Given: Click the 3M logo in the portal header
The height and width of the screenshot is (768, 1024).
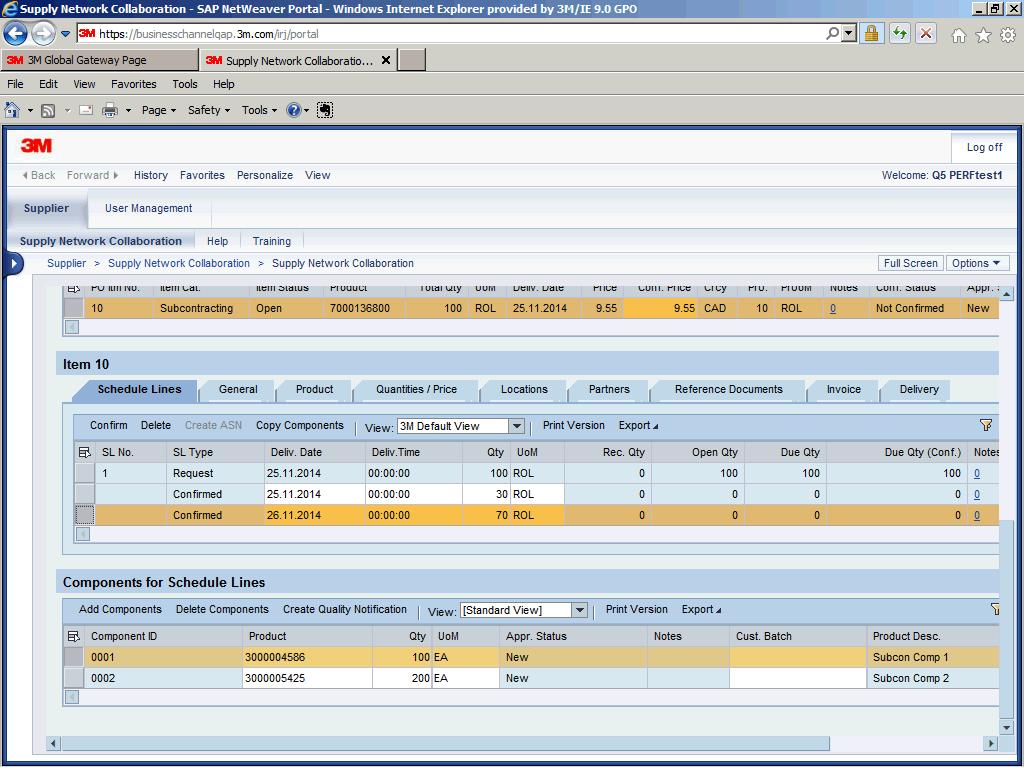Looking at the screenshot, I should click(x=36, y=145).
